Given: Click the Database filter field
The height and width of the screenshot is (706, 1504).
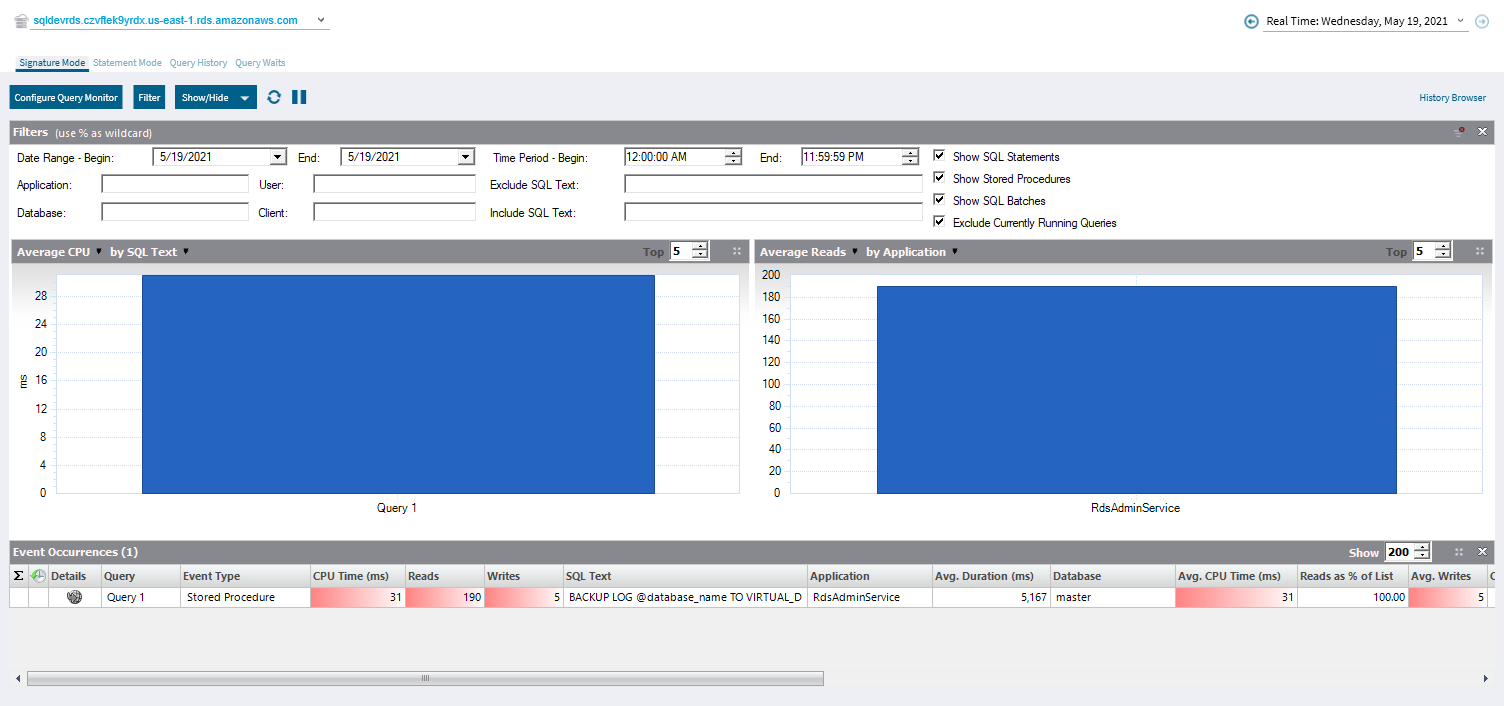Looking at the screenshot, I should pyautogui.click(x=175, y=212).
